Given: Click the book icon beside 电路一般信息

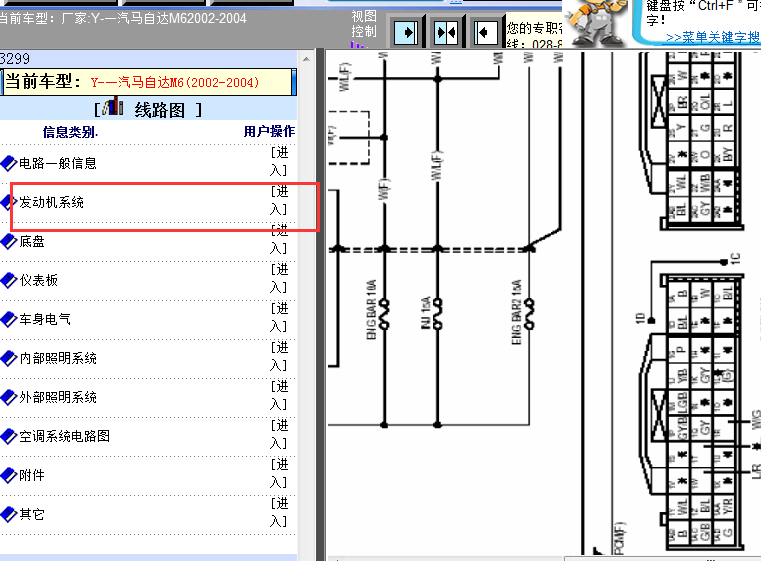Looking at the screenshot, I should [9, 163].
